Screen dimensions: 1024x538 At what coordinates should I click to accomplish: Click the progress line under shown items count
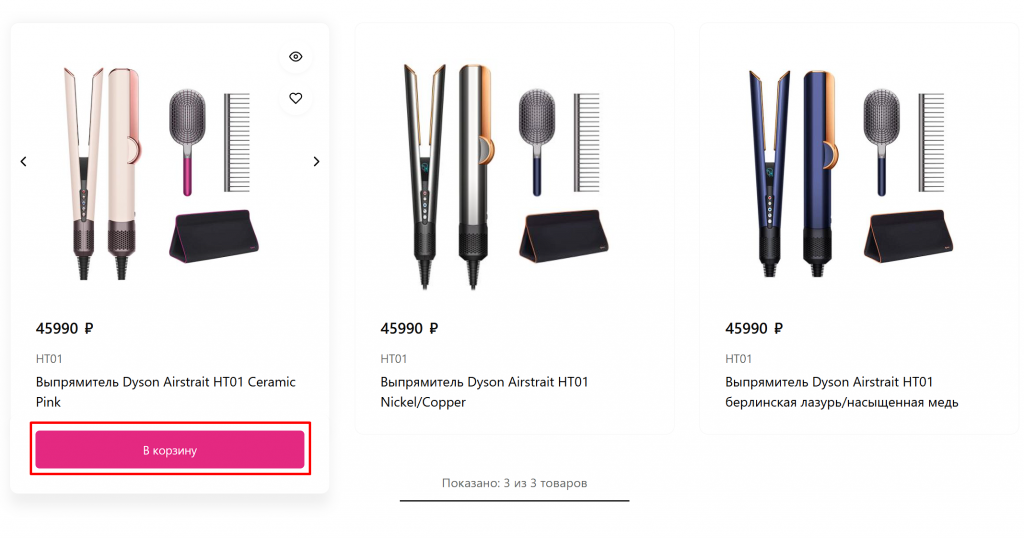pyautogui.click(x=515, y=501)
